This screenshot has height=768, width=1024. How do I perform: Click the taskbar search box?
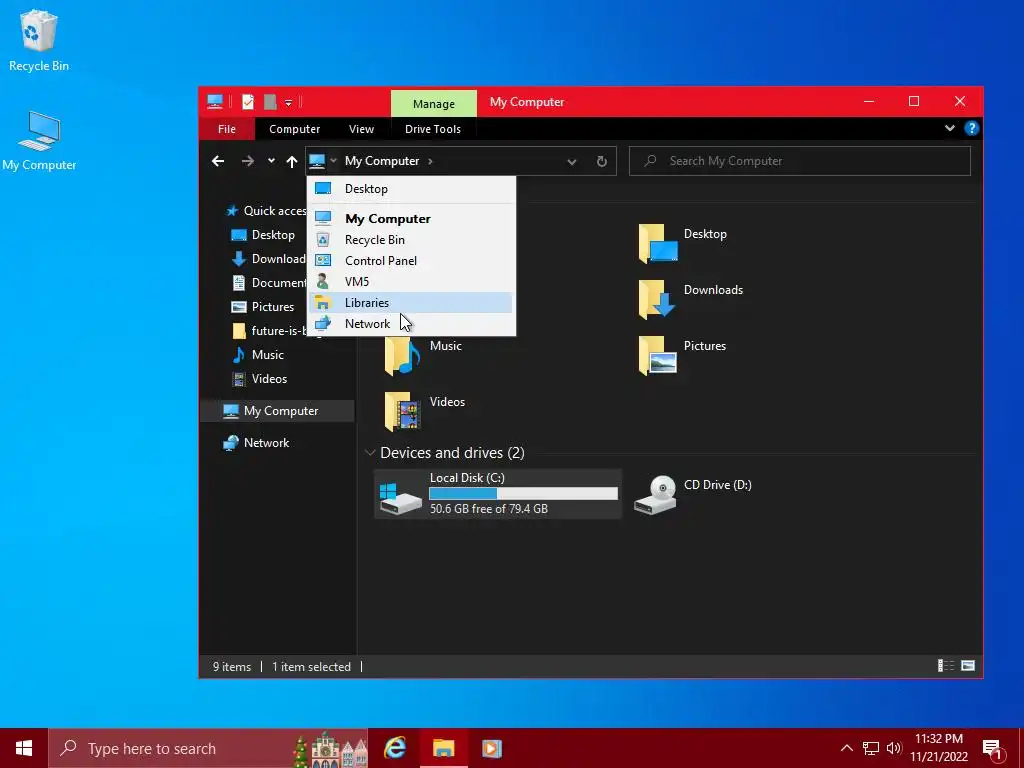coord(208,748)
